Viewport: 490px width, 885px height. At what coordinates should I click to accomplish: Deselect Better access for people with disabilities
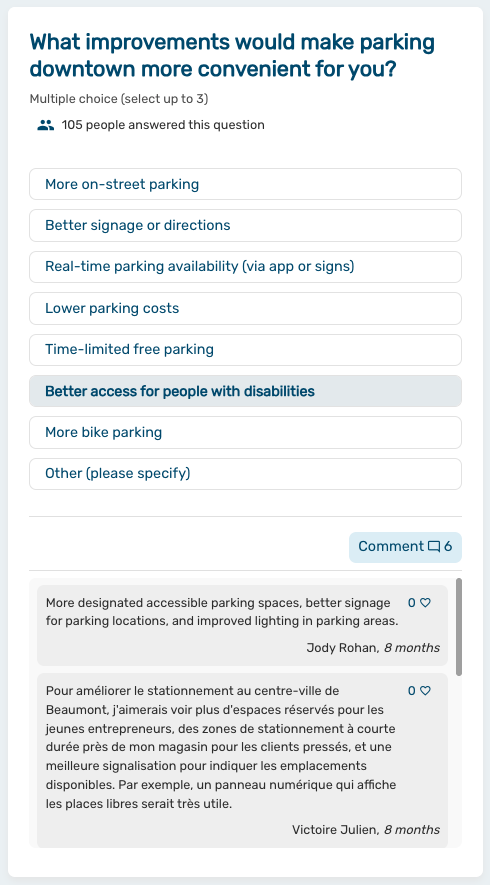click(x=246, y=391)
